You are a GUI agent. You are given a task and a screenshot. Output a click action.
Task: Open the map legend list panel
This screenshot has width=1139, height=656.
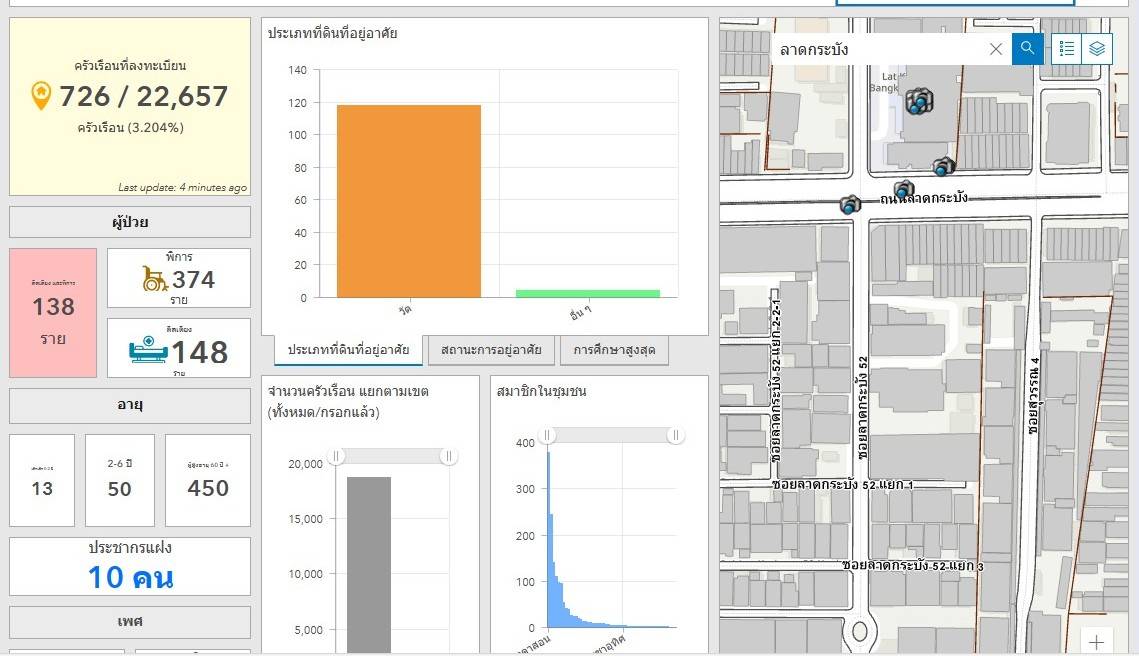(1067, 49)
